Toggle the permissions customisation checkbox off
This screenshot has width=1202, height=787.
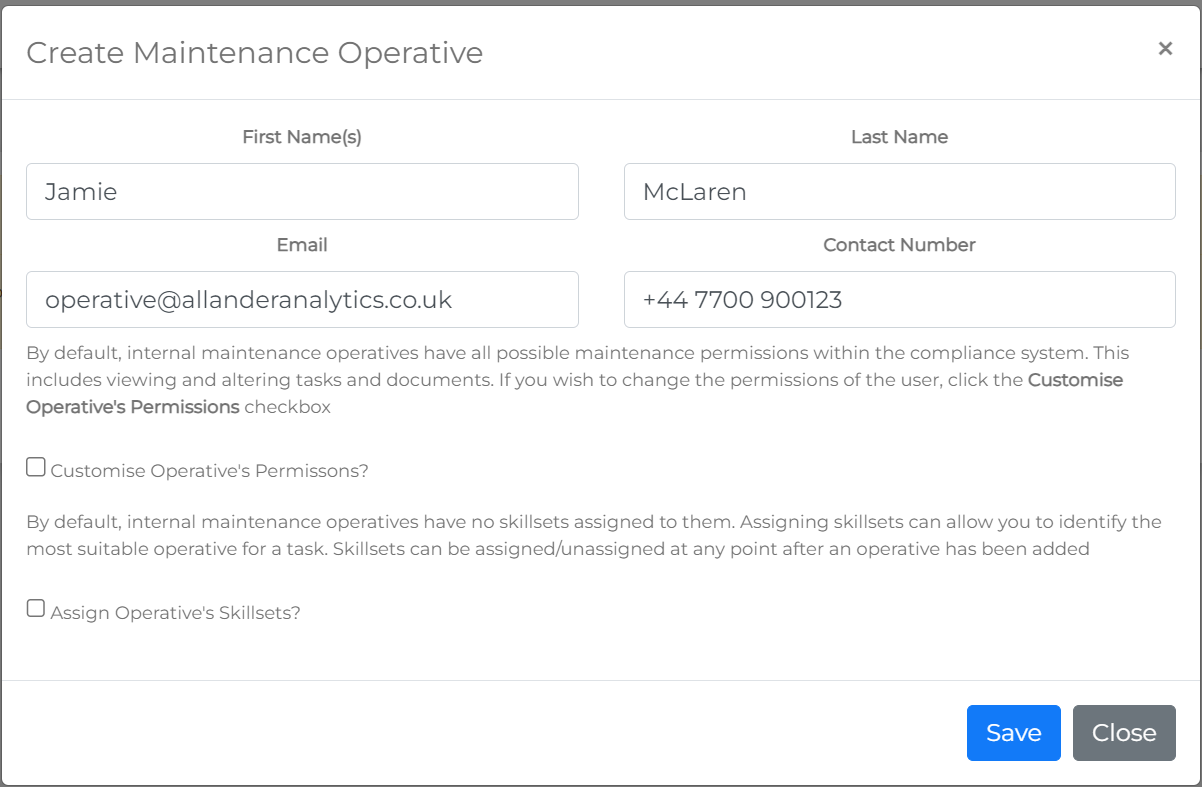(x=35, y=465)
